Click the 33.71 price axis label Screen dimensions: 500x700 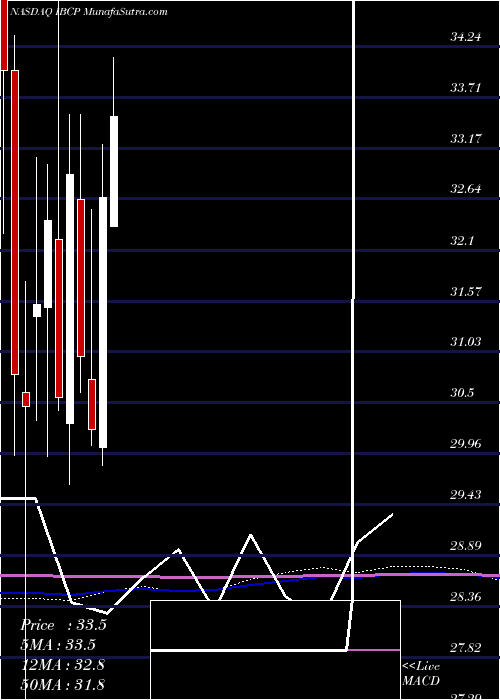[x=465, y=88]
